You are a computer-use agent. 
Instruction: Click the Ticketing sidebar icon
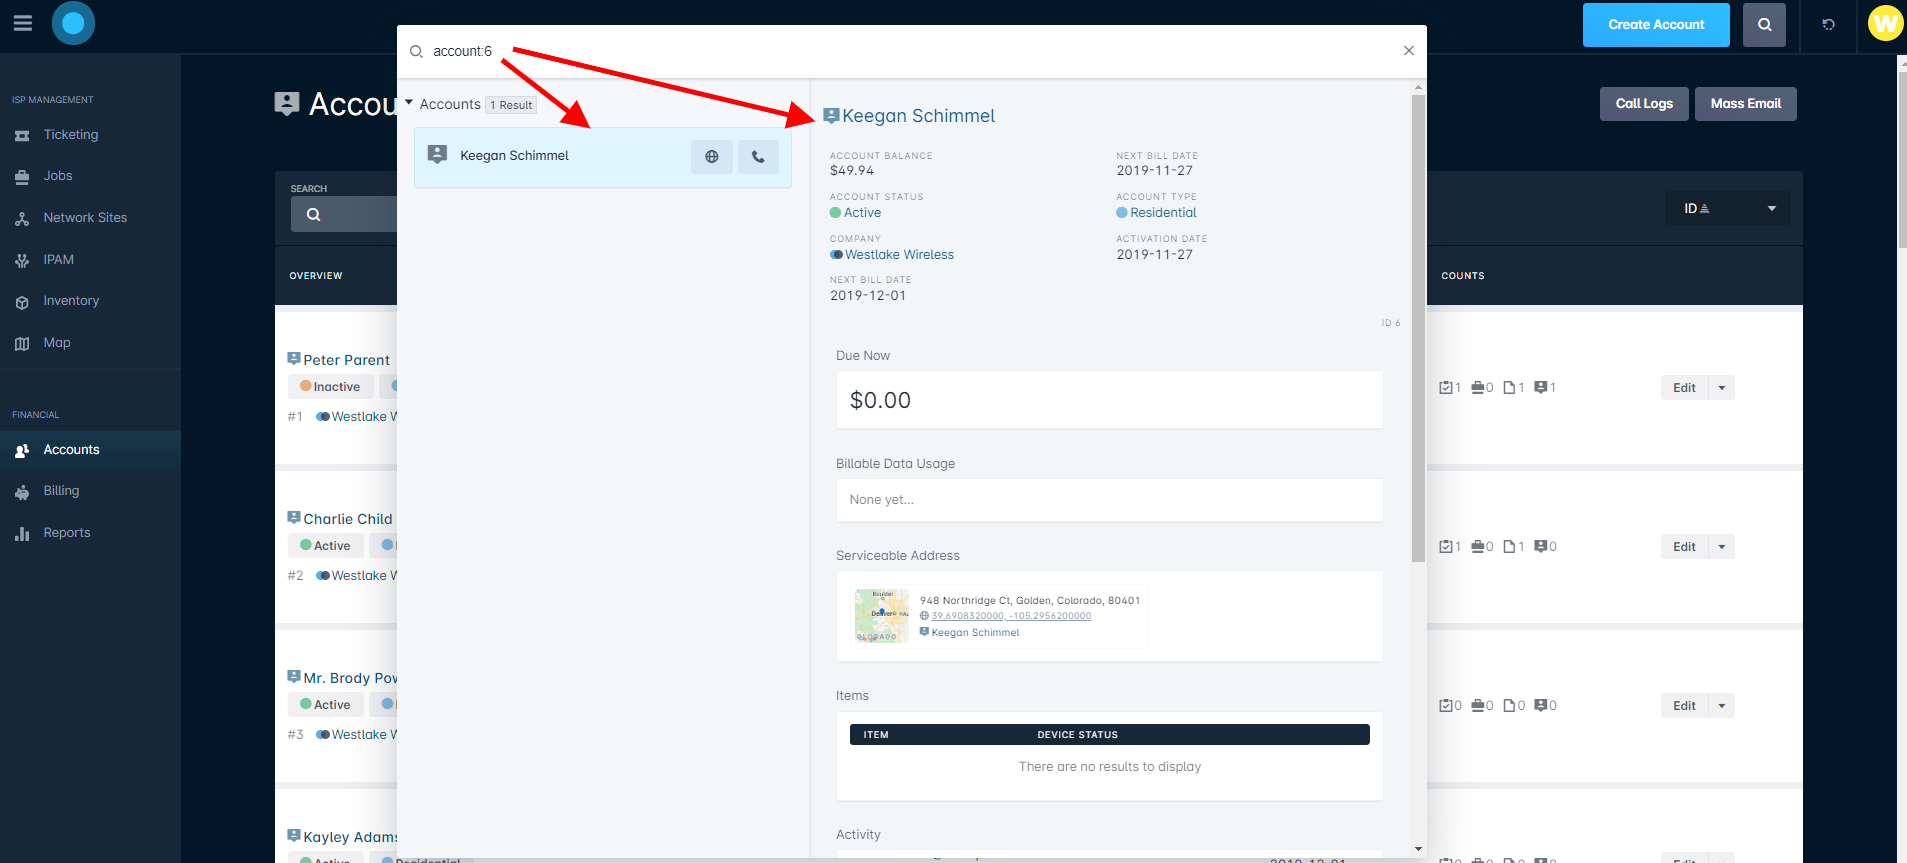pyautogui.click(x=22, y=135)
